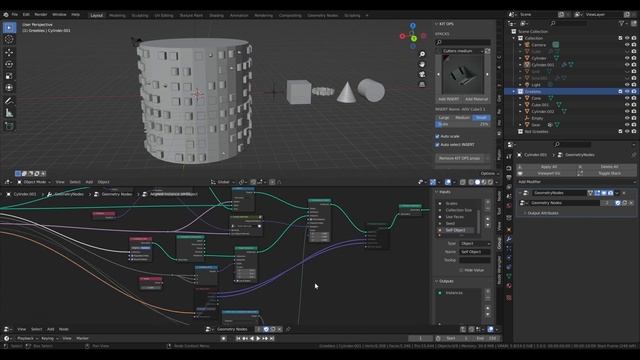Select solid viewport shading icon
Image resolution: width=640 pixels, height=360 pixels.
(477, 182)
